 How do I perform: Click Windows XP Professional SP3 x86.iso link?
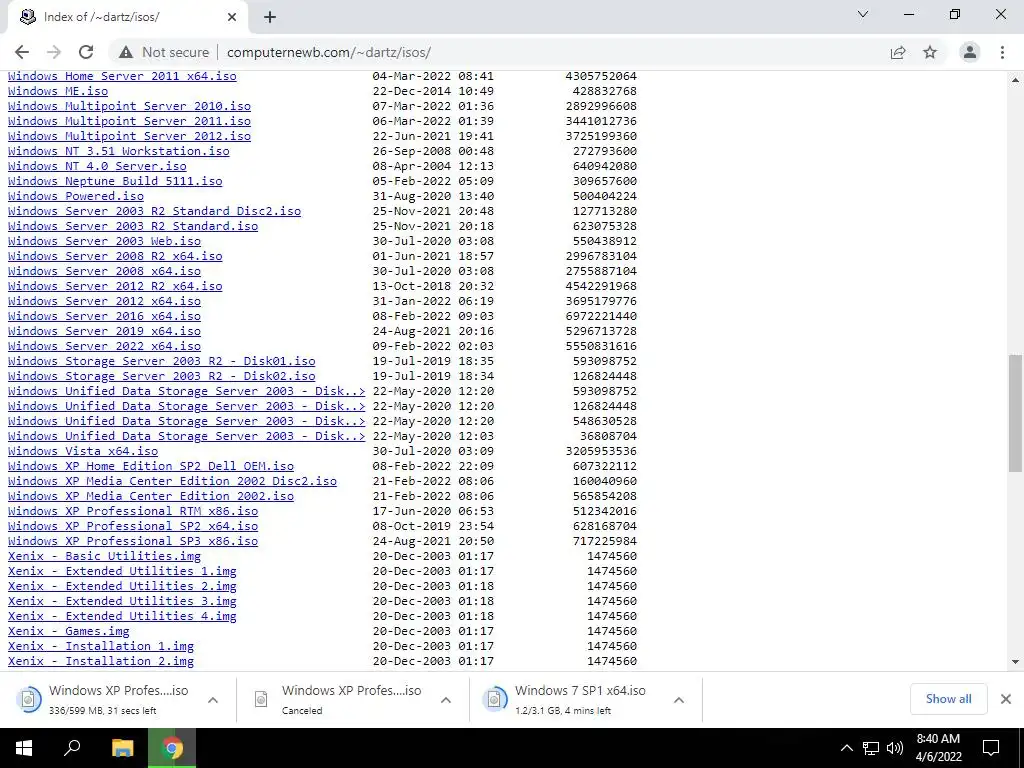click(x=133, y=541)
